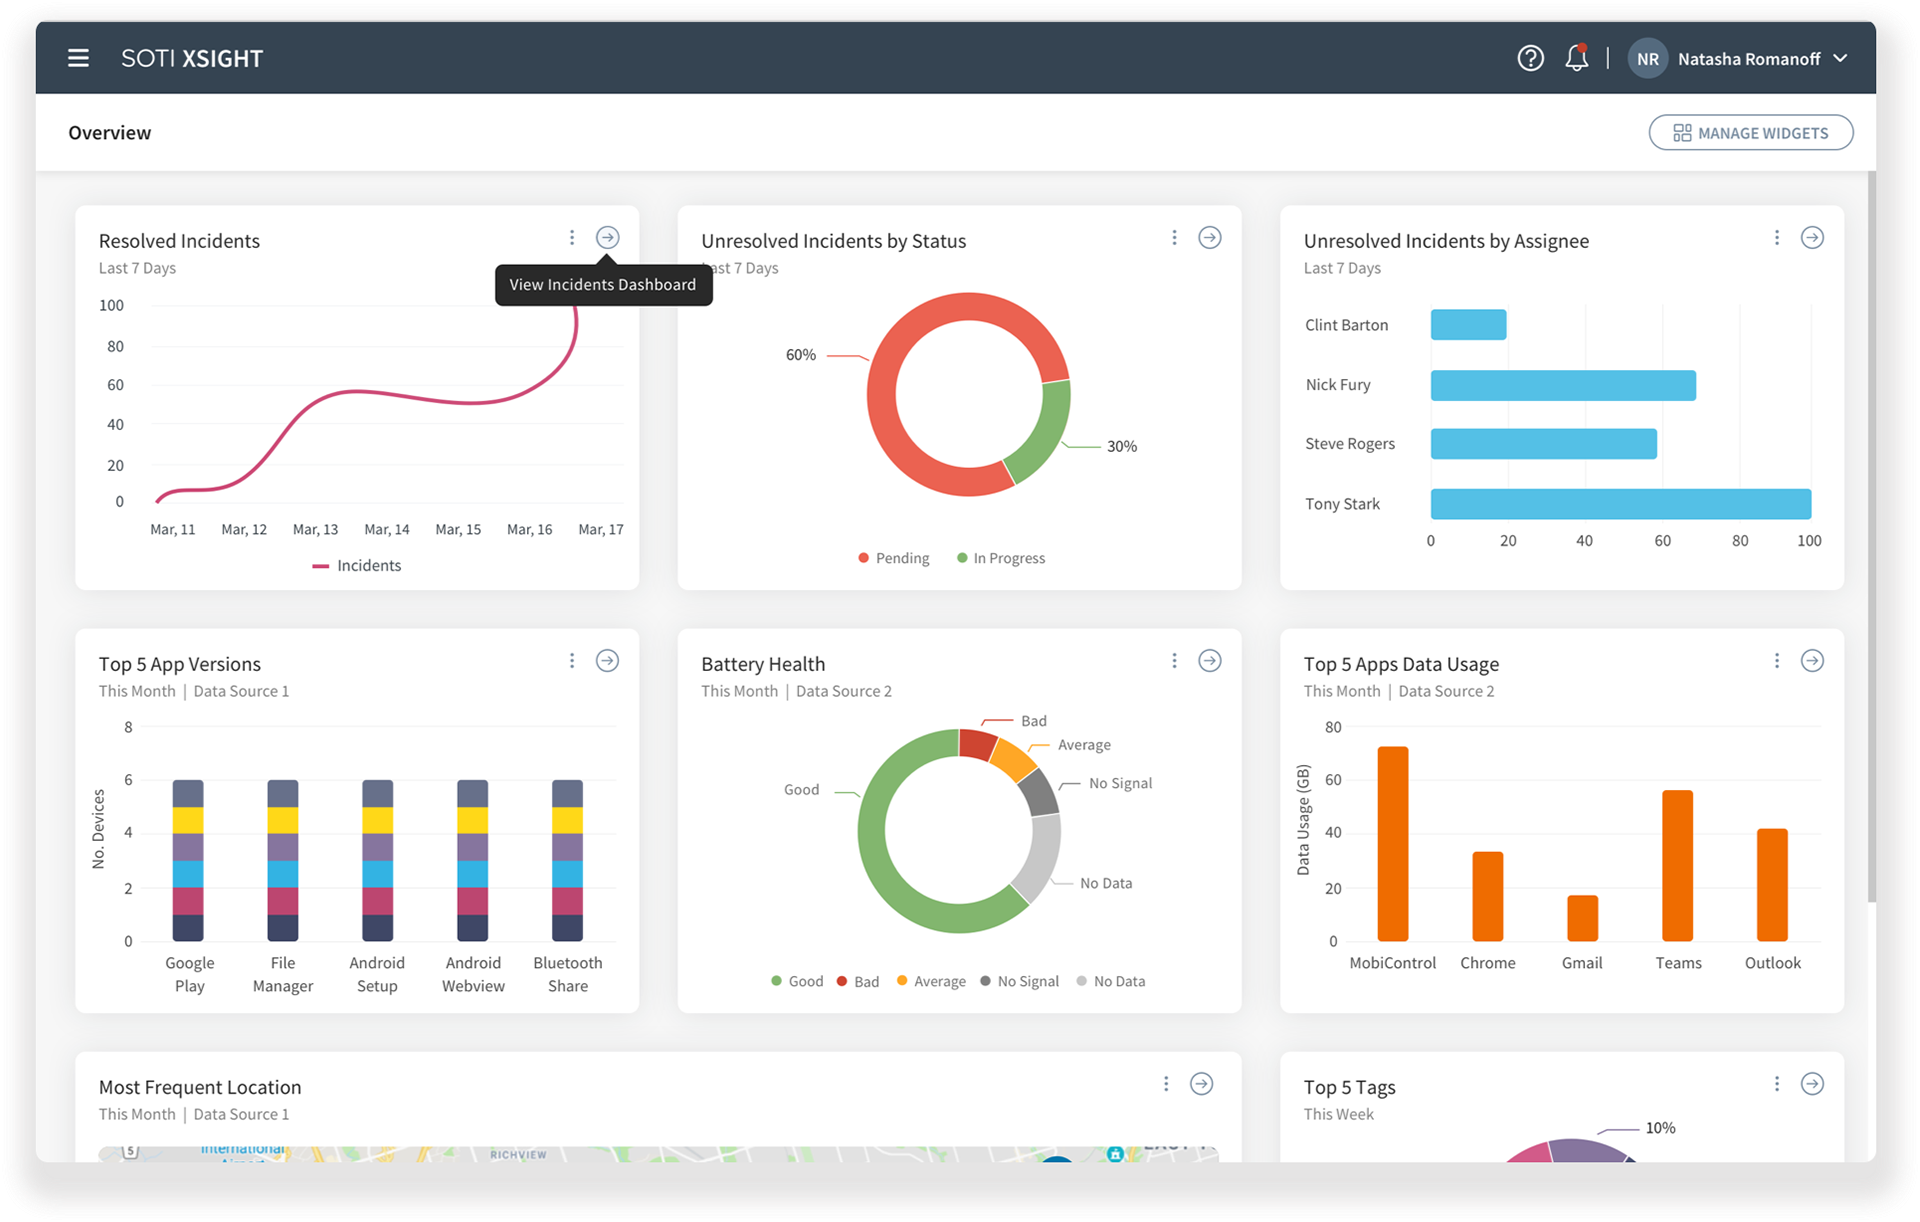Open the notifications bell
This screenshot has width=1920, height=1222.
tap(1577, 58)
